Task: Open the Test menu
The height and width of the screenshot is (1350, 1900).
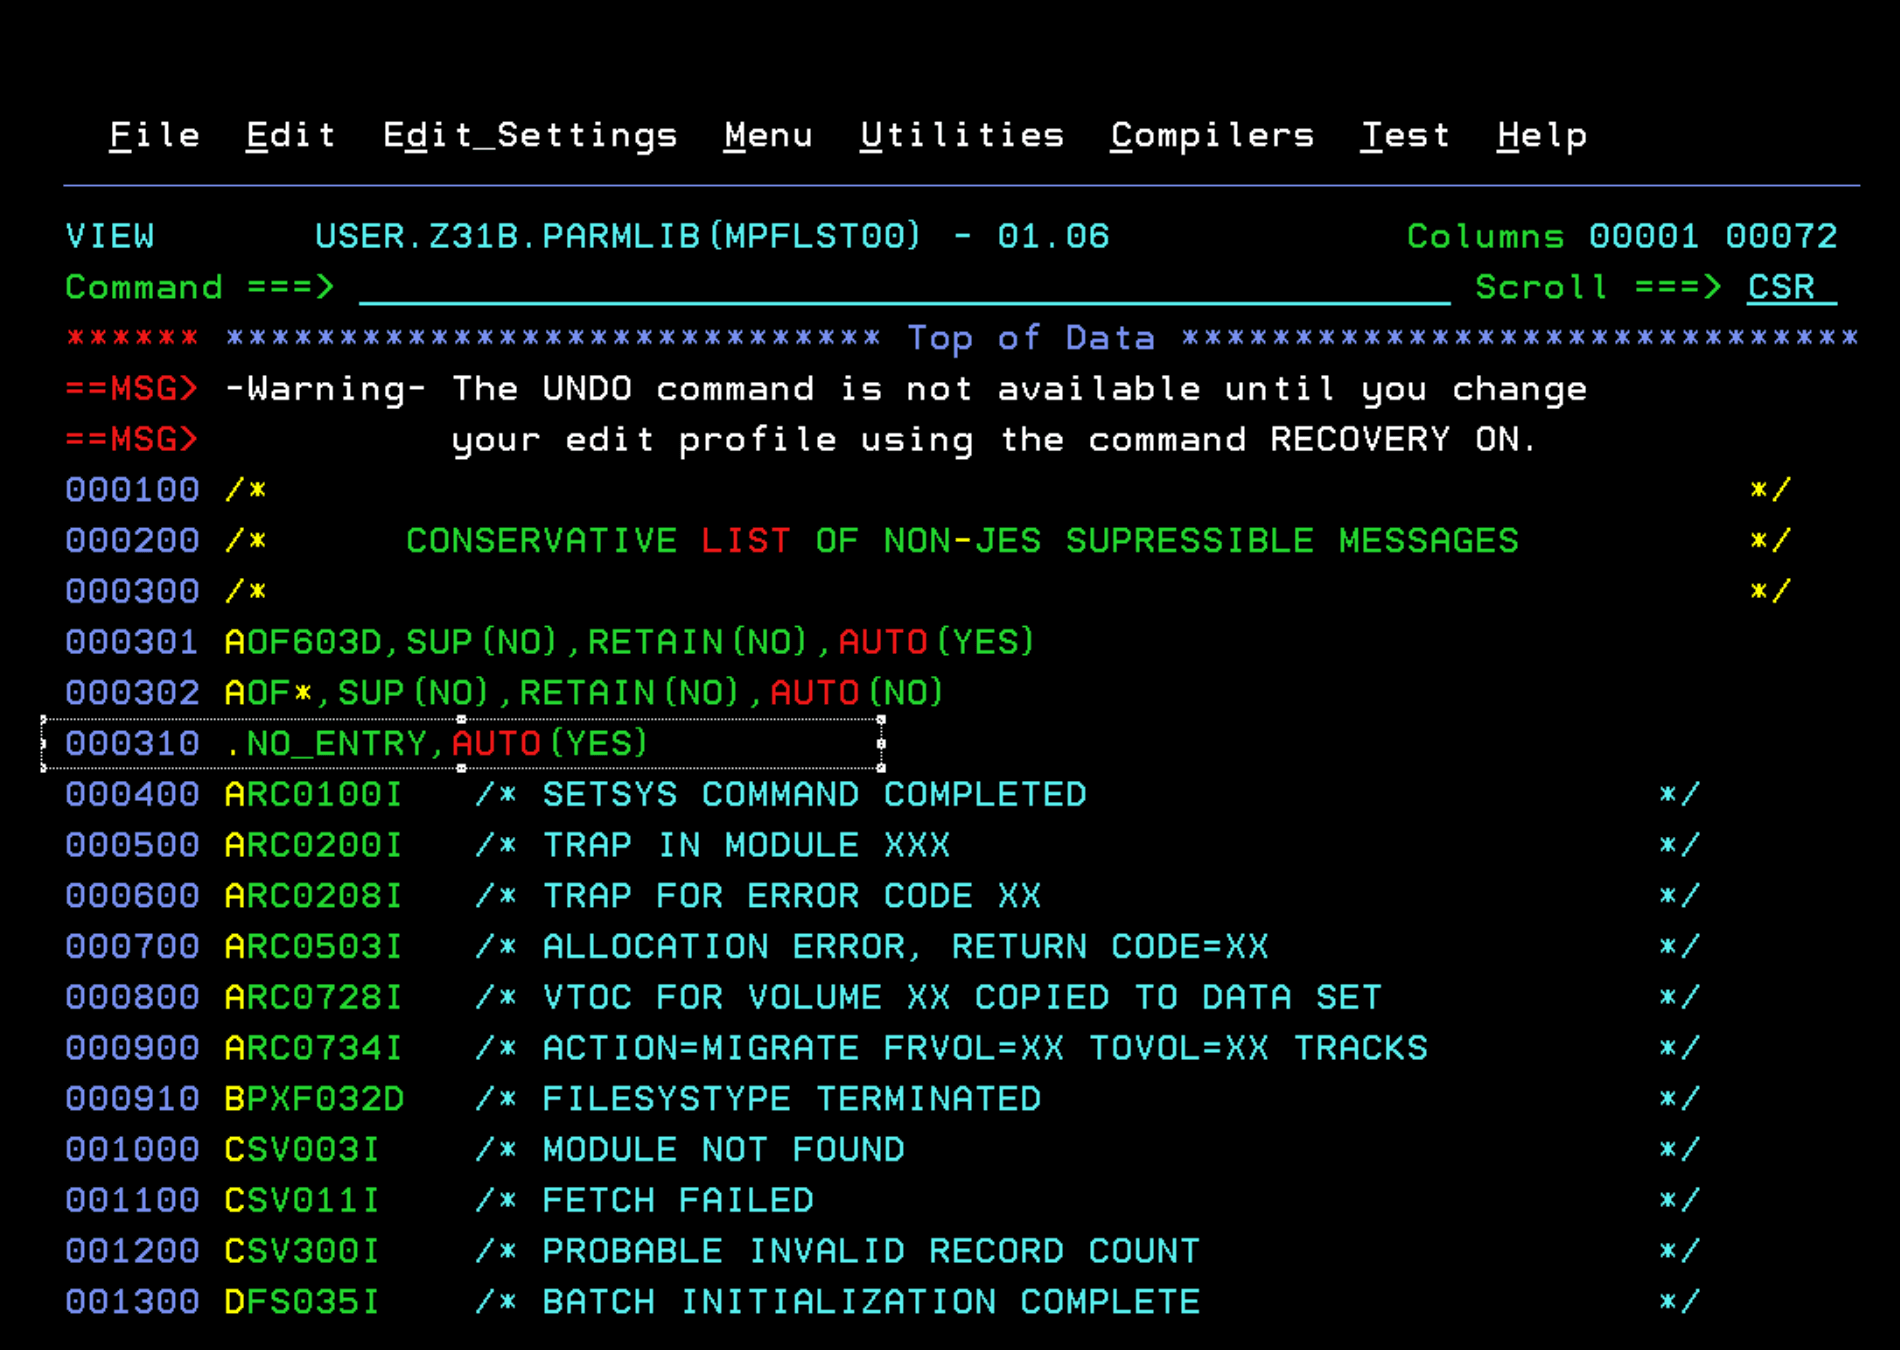Action: click(x=1404, y=135)
